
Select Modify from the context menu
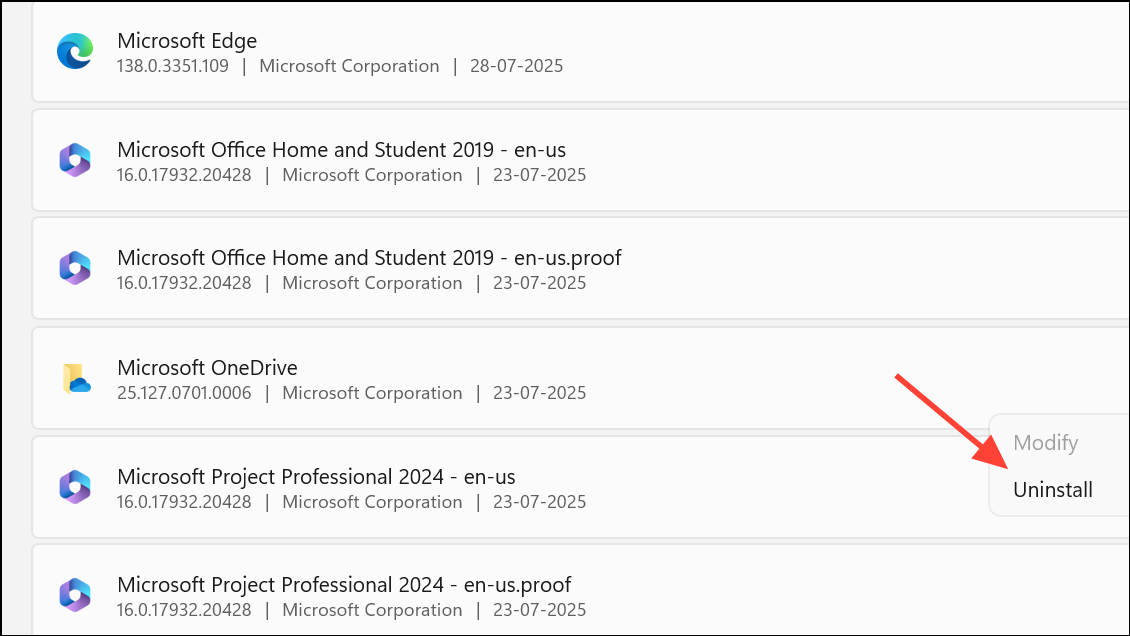pos(1046,443)
